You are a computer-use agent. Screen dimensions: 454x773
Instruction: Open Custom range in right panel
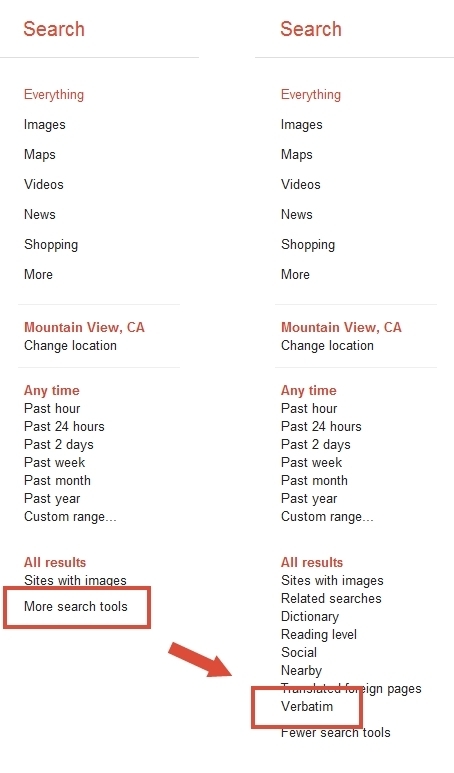coord(327,517)
